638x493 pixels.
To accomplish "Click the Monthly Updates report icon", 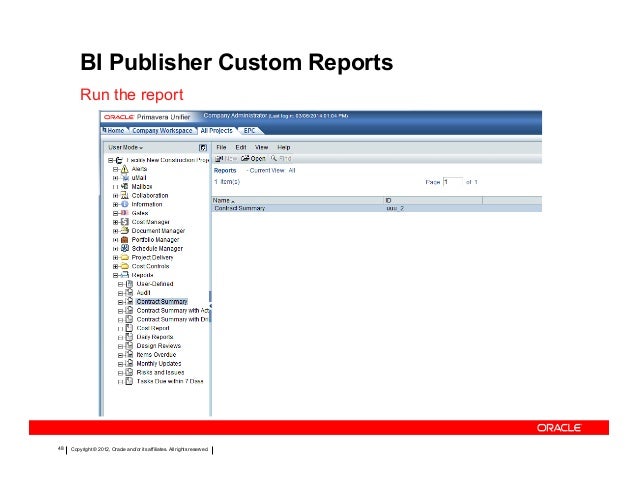I will coord(129,363).
